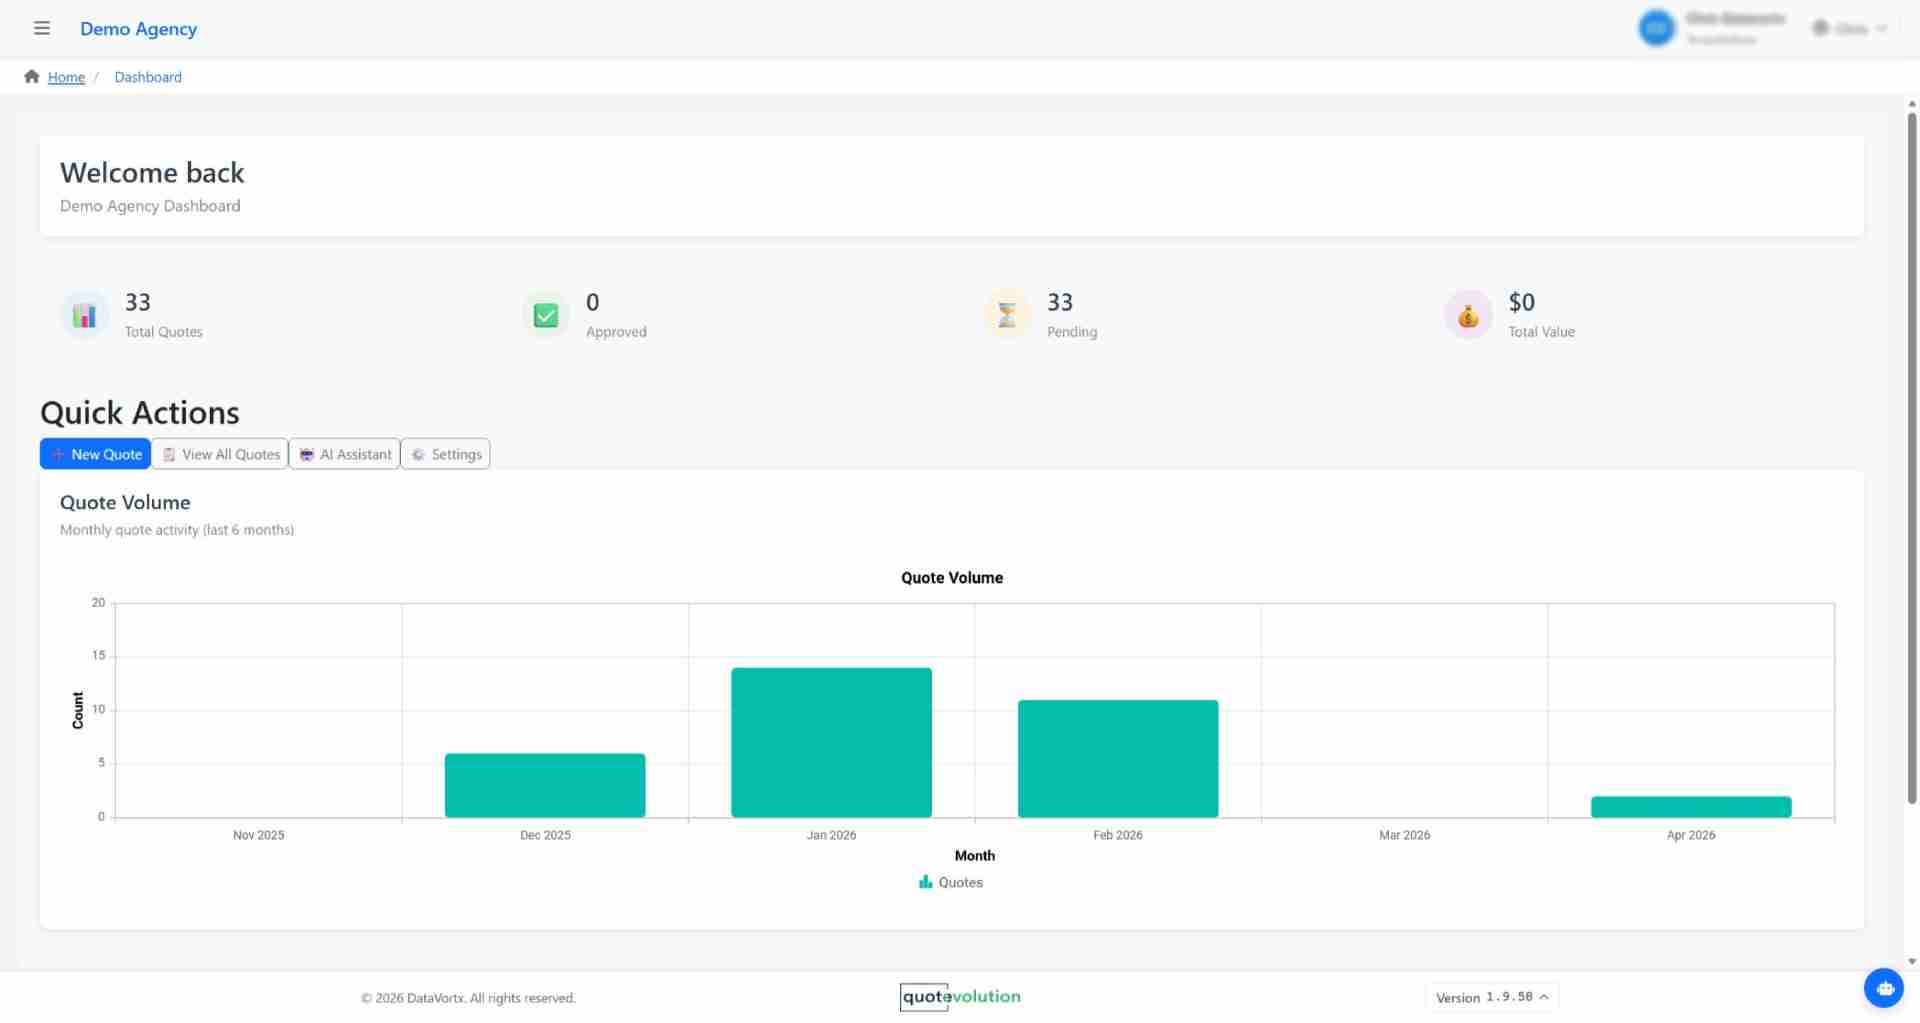Click the home icon in the breadcrumb
This screenshot has height=1023, width=1920.
pos(31,75)
